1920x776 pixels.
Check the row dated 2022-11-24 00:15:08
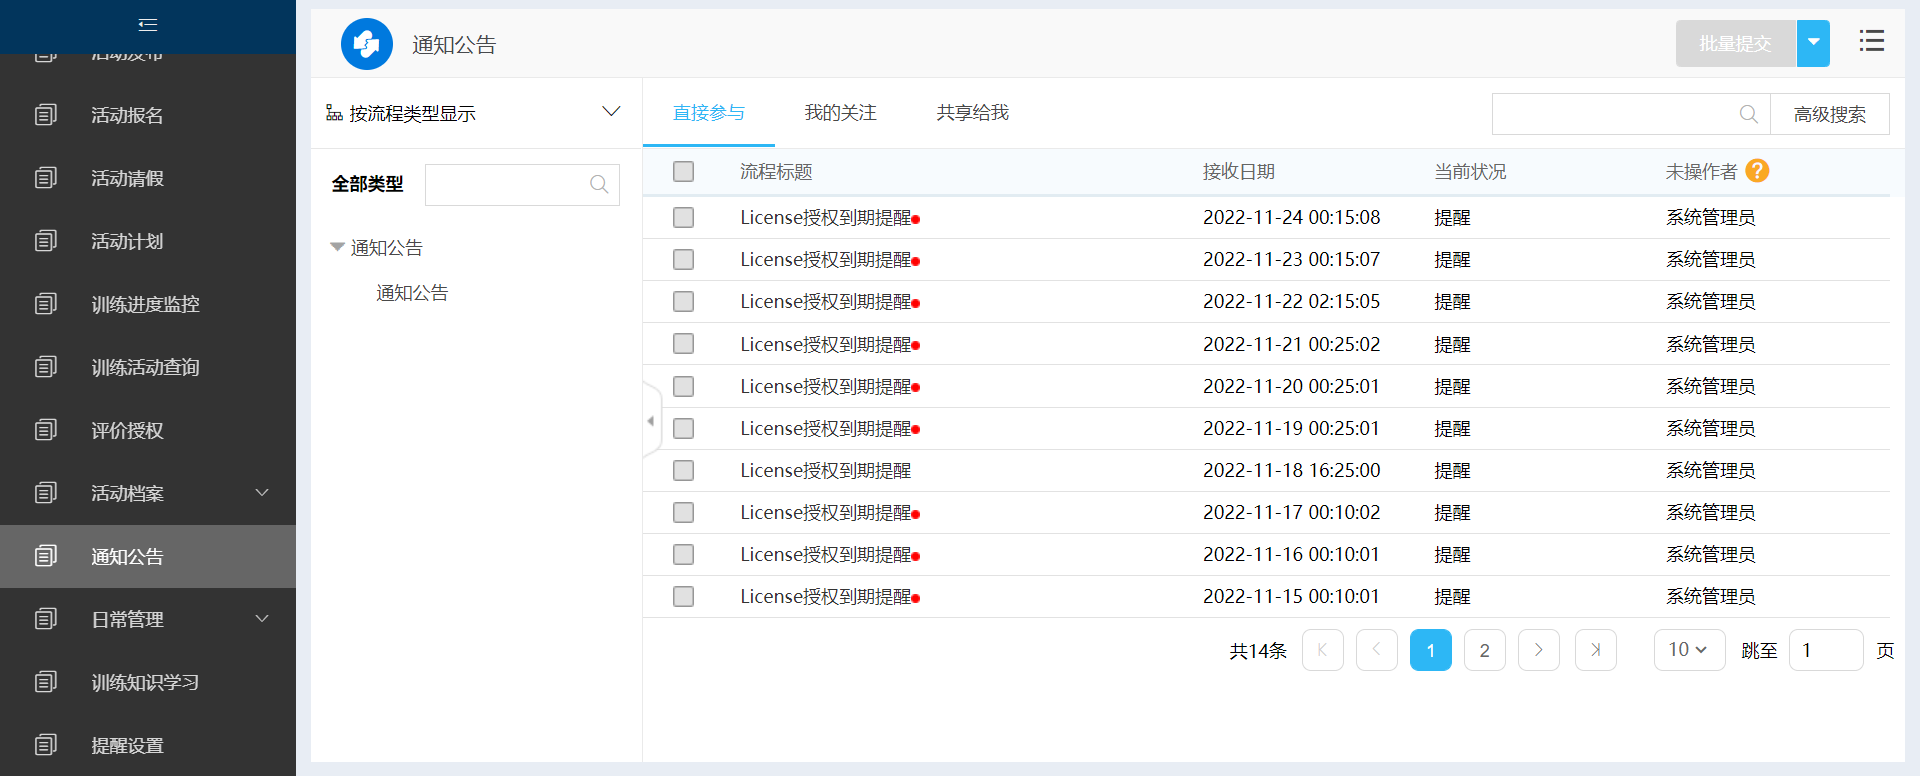pyautogui.click(x=684, y=218)
